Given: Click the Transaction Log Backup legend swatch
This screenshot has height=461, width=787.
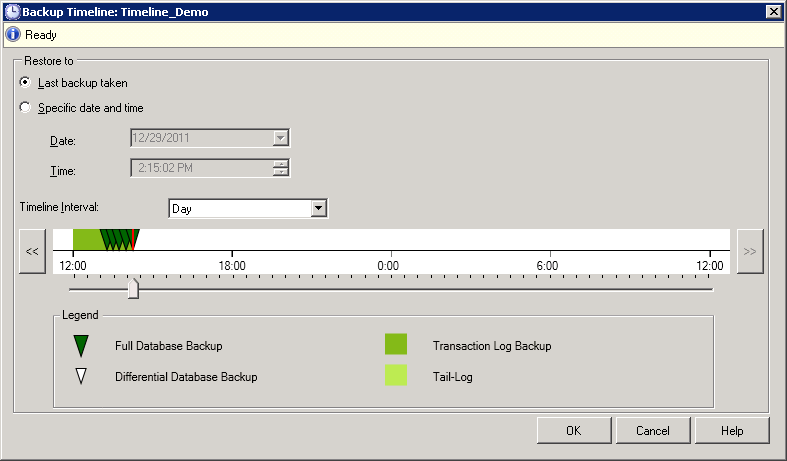Looking at the screenshot, I should click(x=396, y=346).
